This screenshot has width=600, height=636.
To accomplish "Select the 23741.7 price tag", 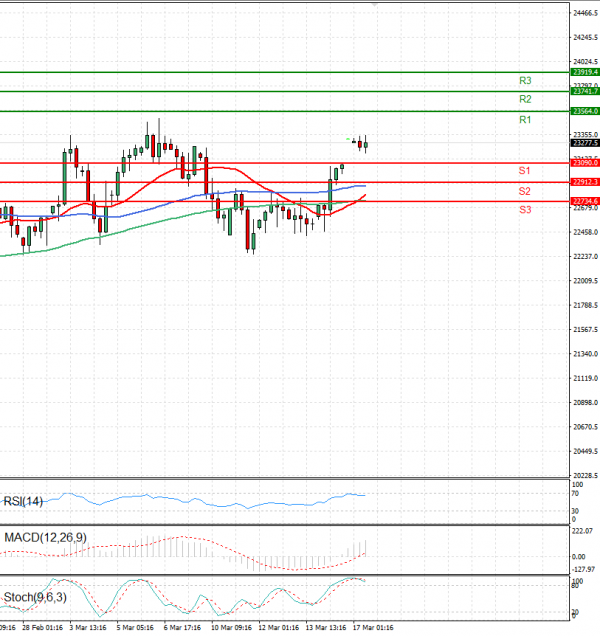I will pos(585,91).
